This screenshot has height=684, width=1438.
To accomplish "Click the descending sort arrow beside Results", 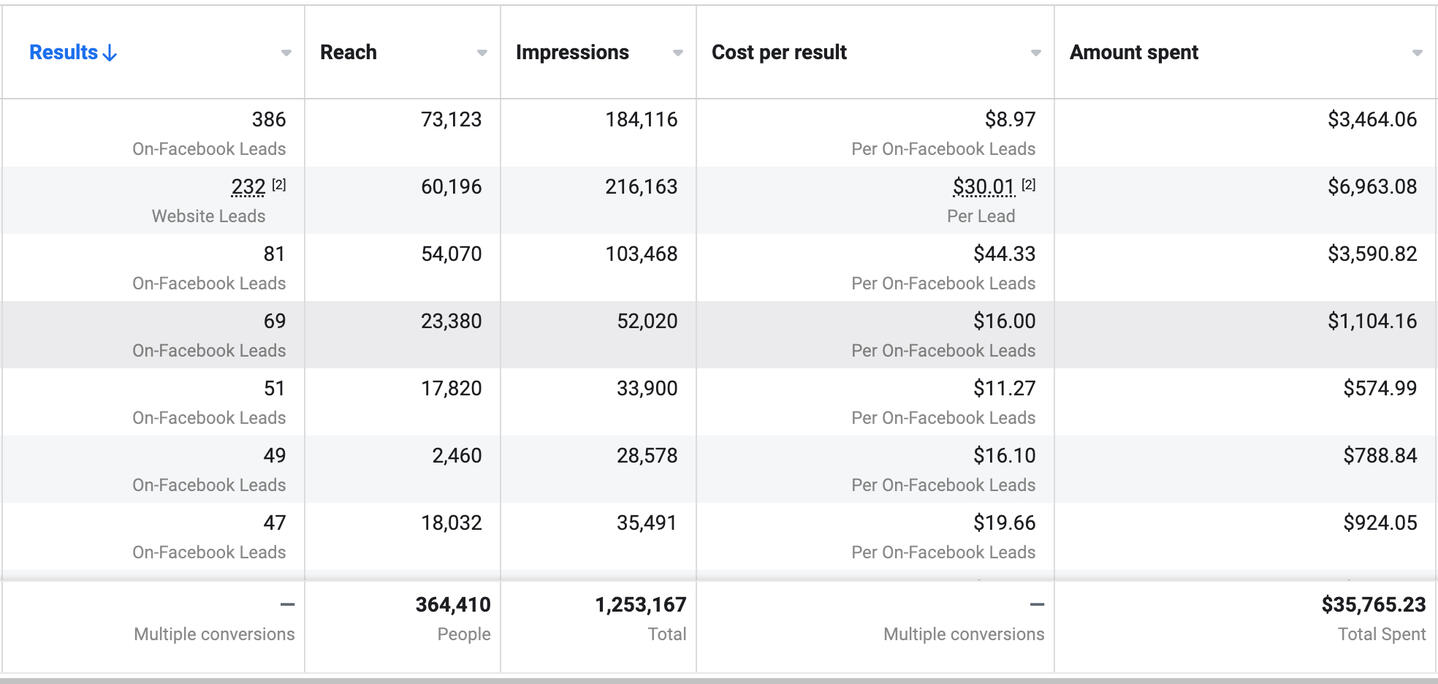I will 110,53.
